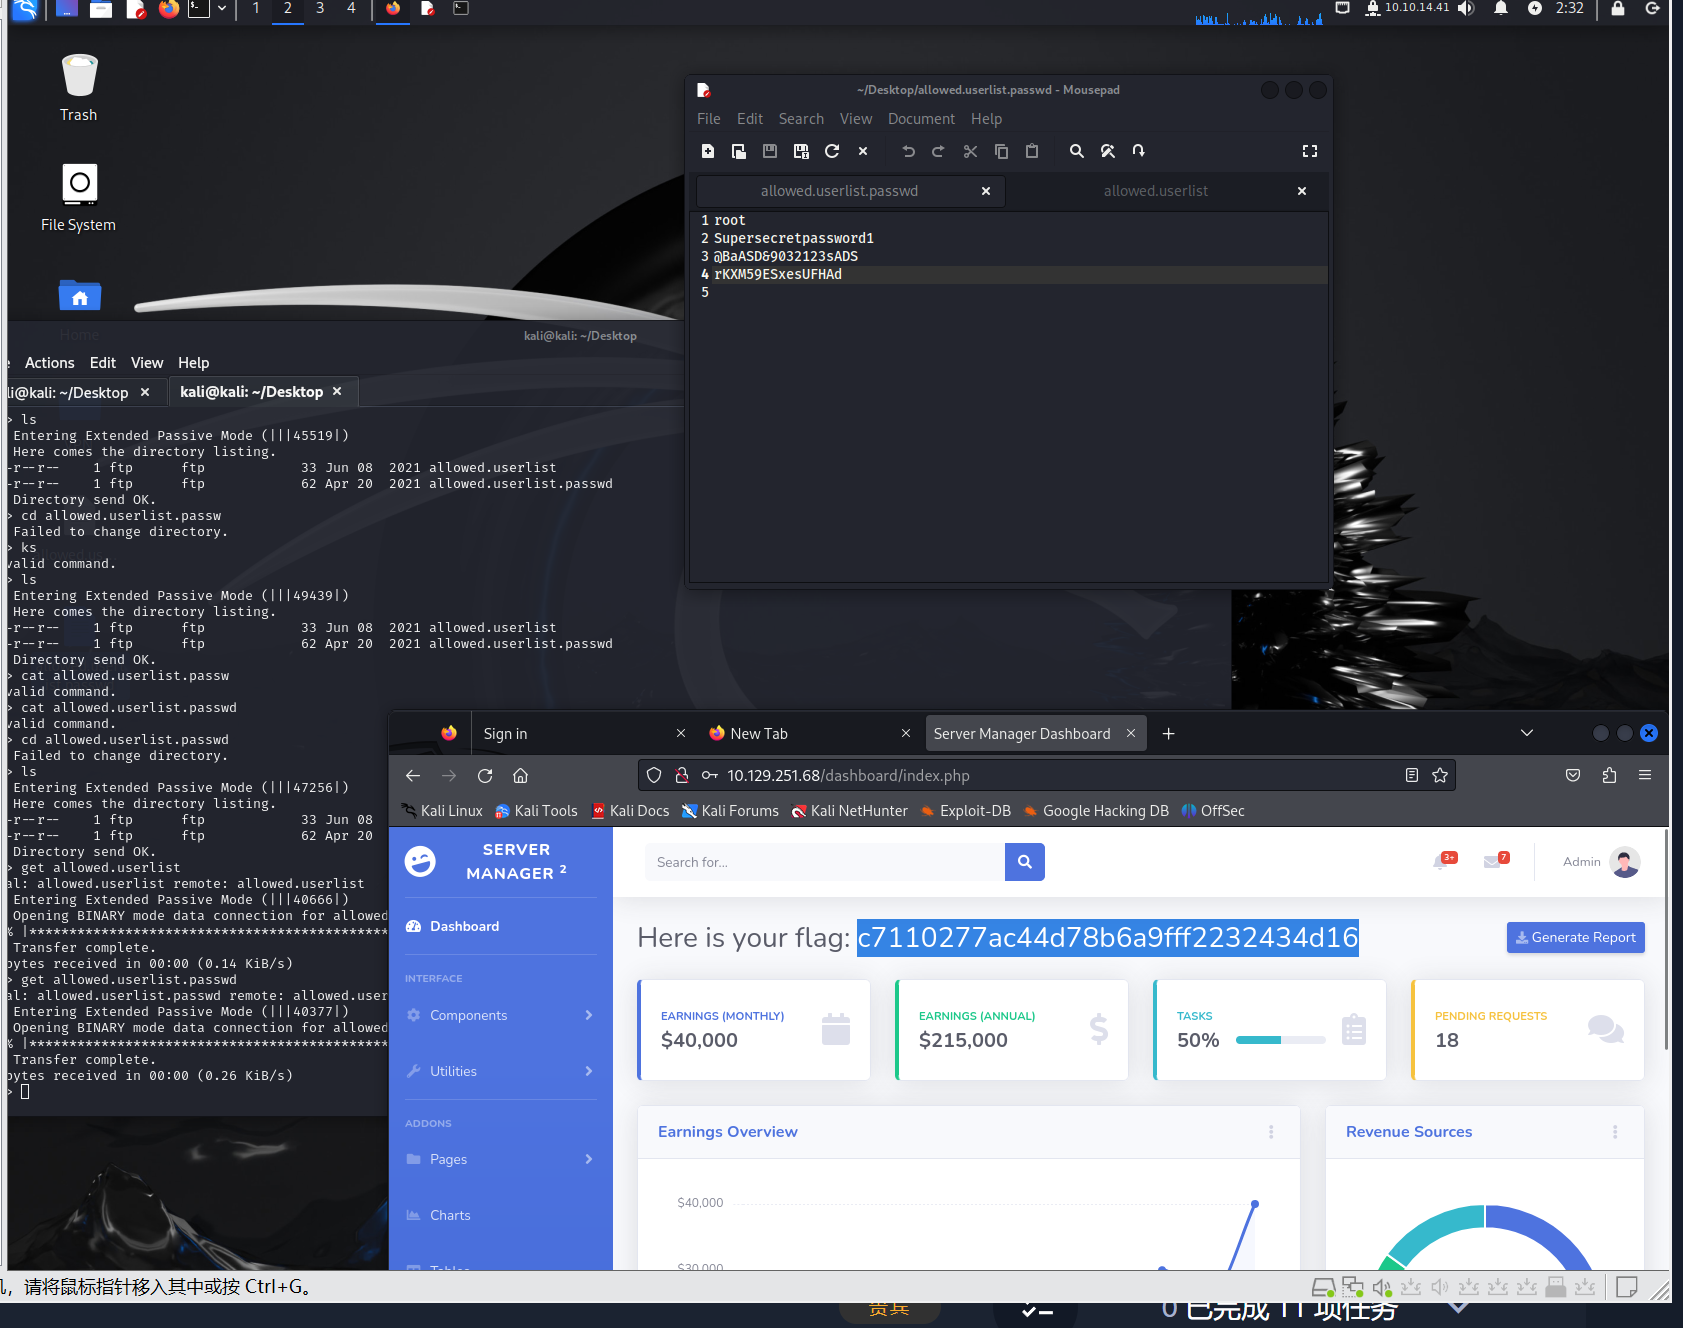Toggle Mousepad fullscreen with the corner brackets icon
Image resolution: width=1683 pixels, height=1328 pixels.
click(x=1310, y=151)
